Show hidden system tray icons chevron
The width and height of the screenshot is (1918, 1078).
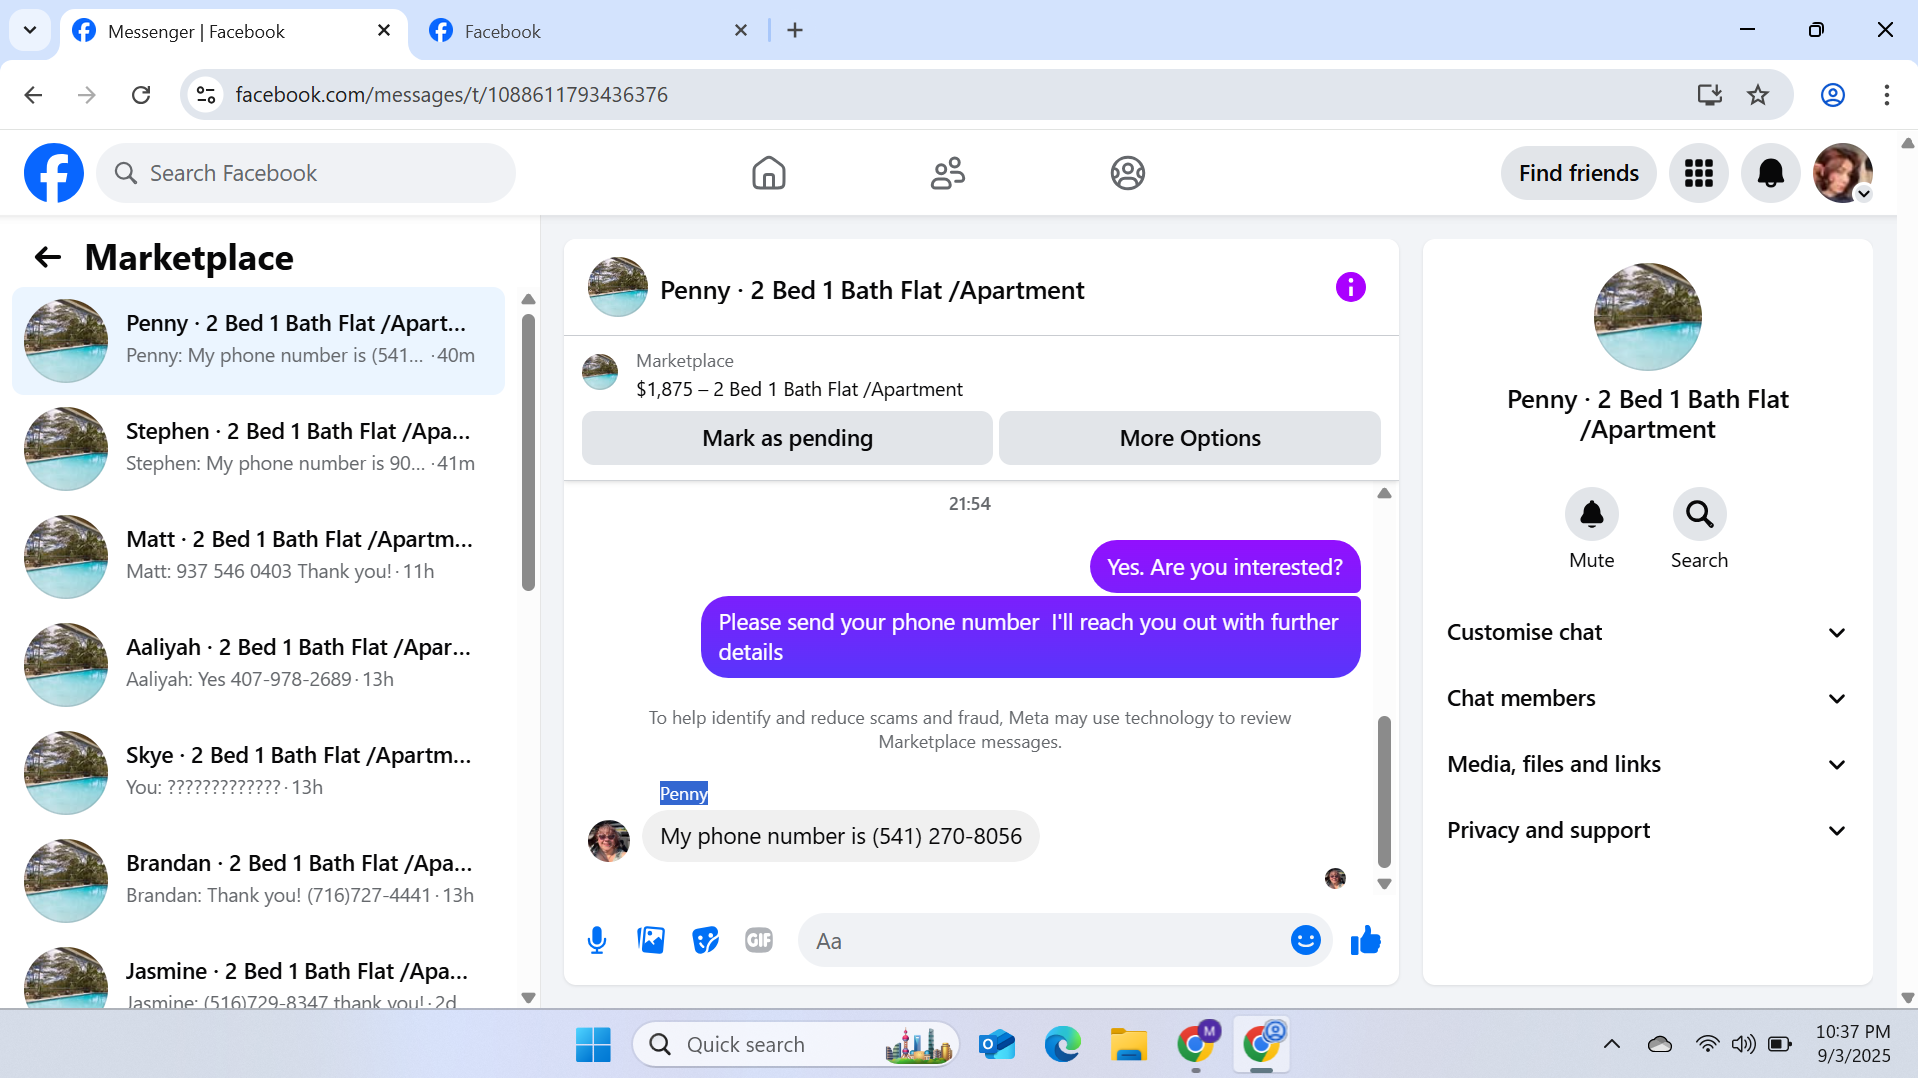(1611, 1044)
